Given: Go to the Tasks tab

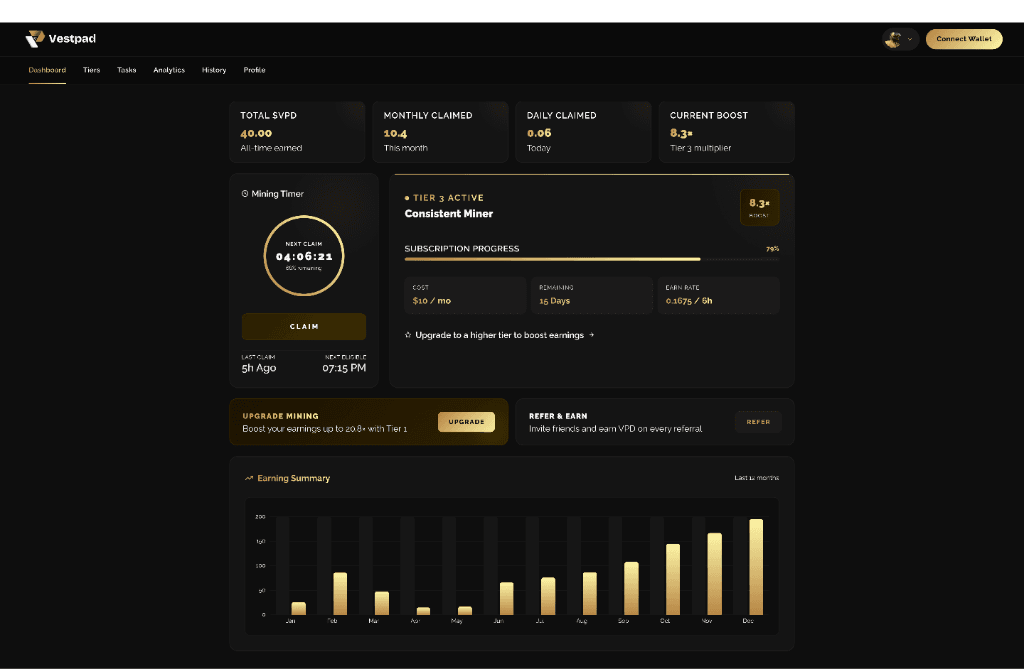Looking at the screenshot, I should tap(127, 70).
